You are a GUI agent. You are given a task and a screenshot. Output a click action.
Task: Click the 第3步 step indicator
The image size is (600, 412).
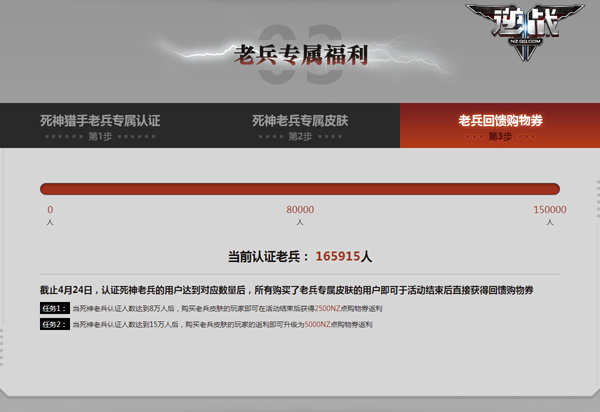coord(500,136)
